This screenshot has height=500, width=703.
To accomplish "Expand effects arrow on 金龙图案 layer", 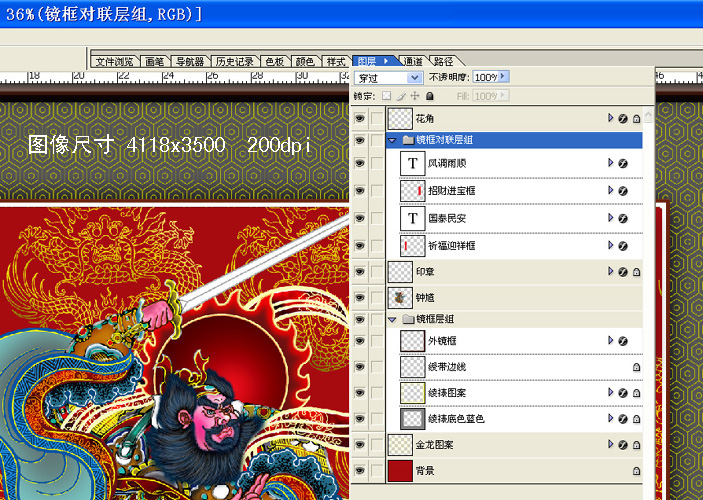I will coord(610,443).
